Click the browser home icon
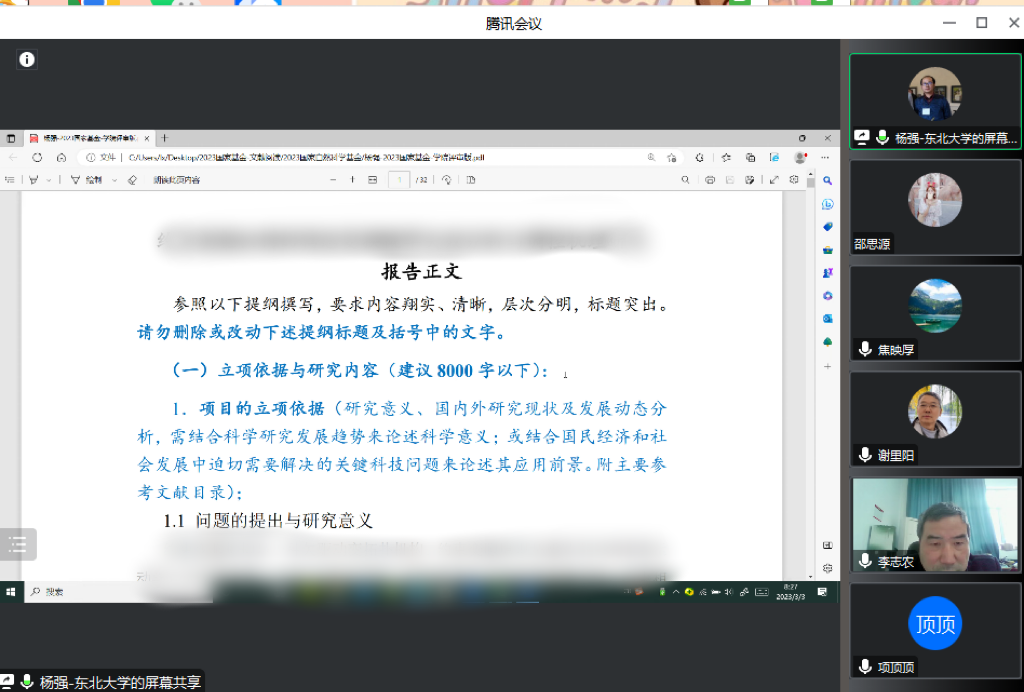 61,157
